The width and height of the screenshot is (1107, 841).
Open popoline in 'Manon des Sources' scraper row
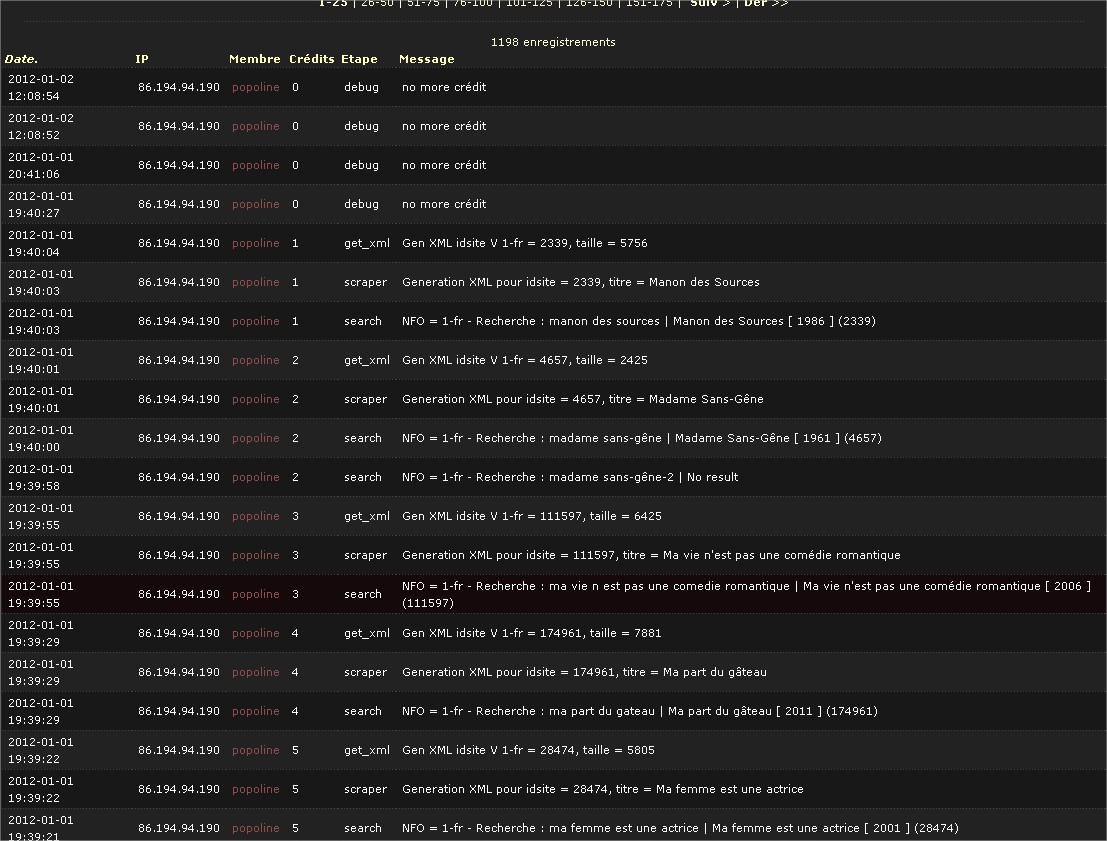point(256,282)
